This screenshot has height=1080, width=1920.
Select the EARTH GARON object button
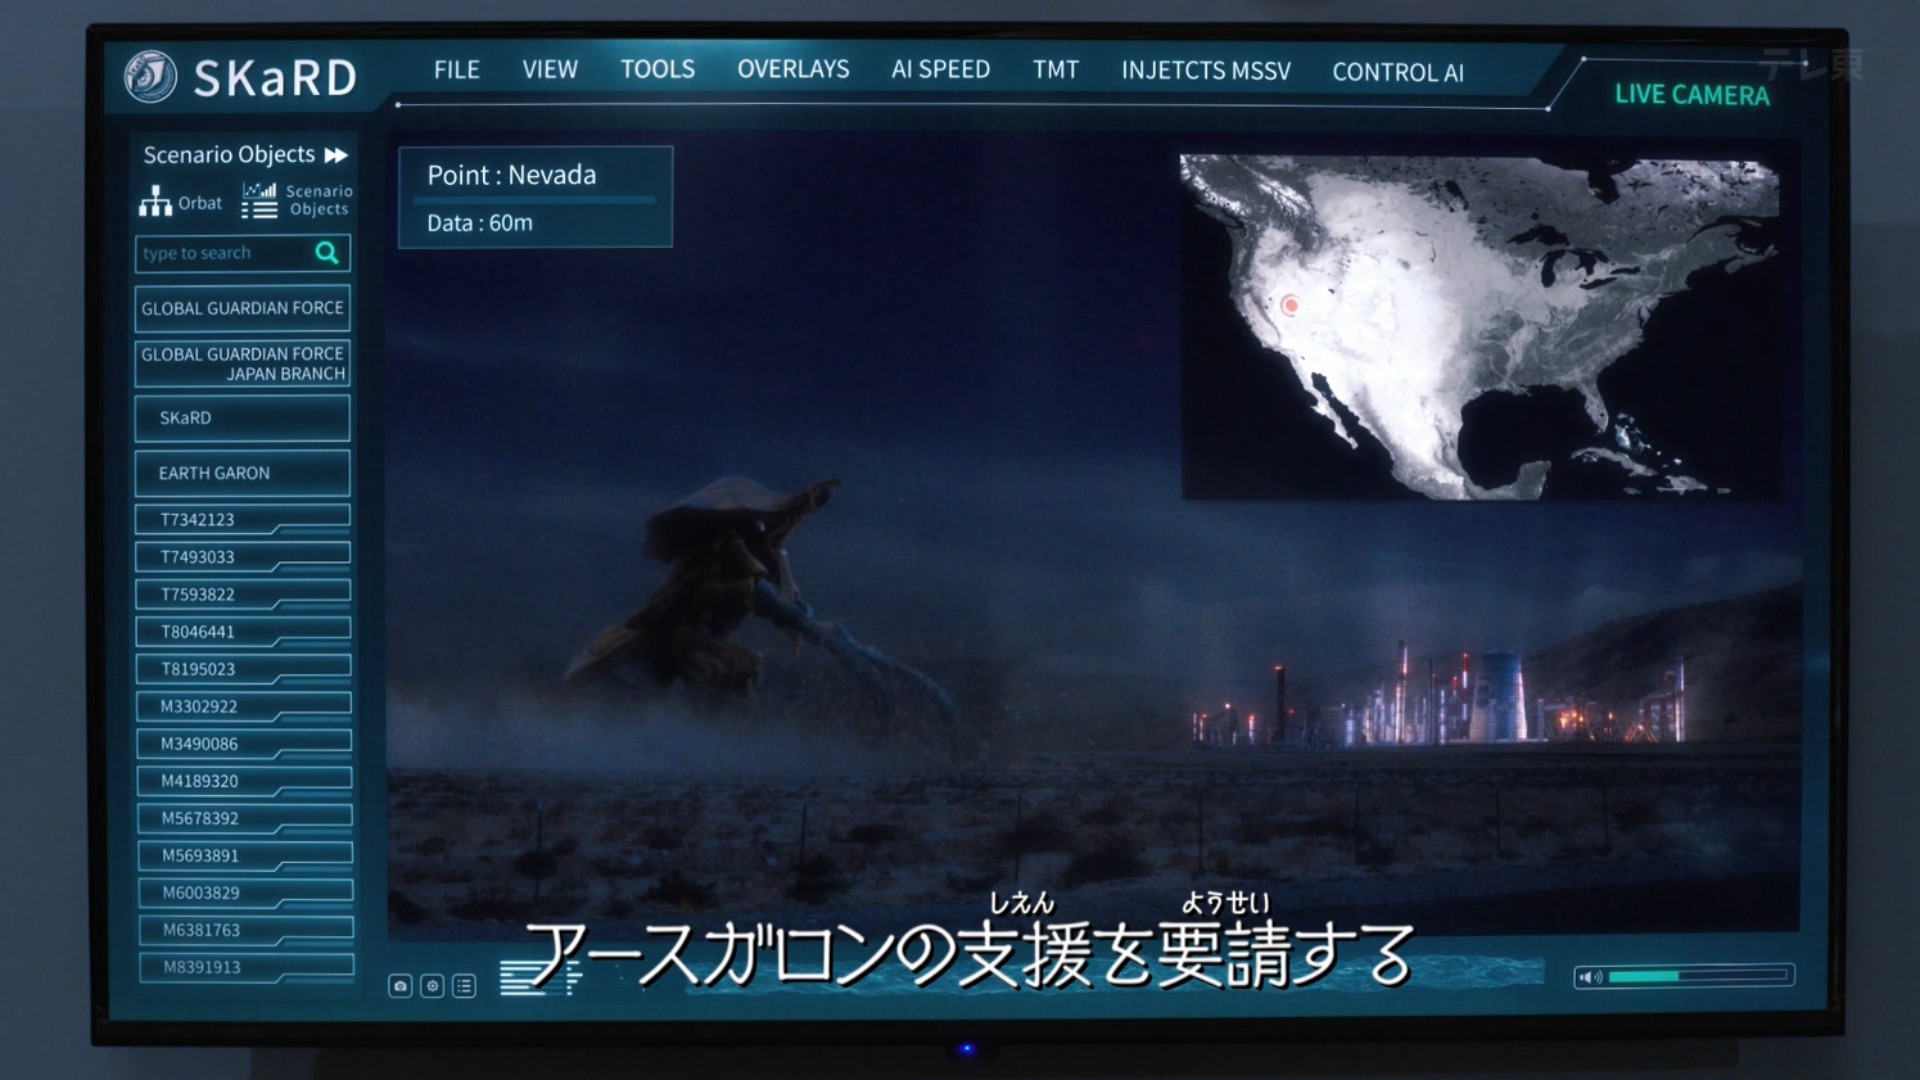pyautogui.click(x=242, y=473)
